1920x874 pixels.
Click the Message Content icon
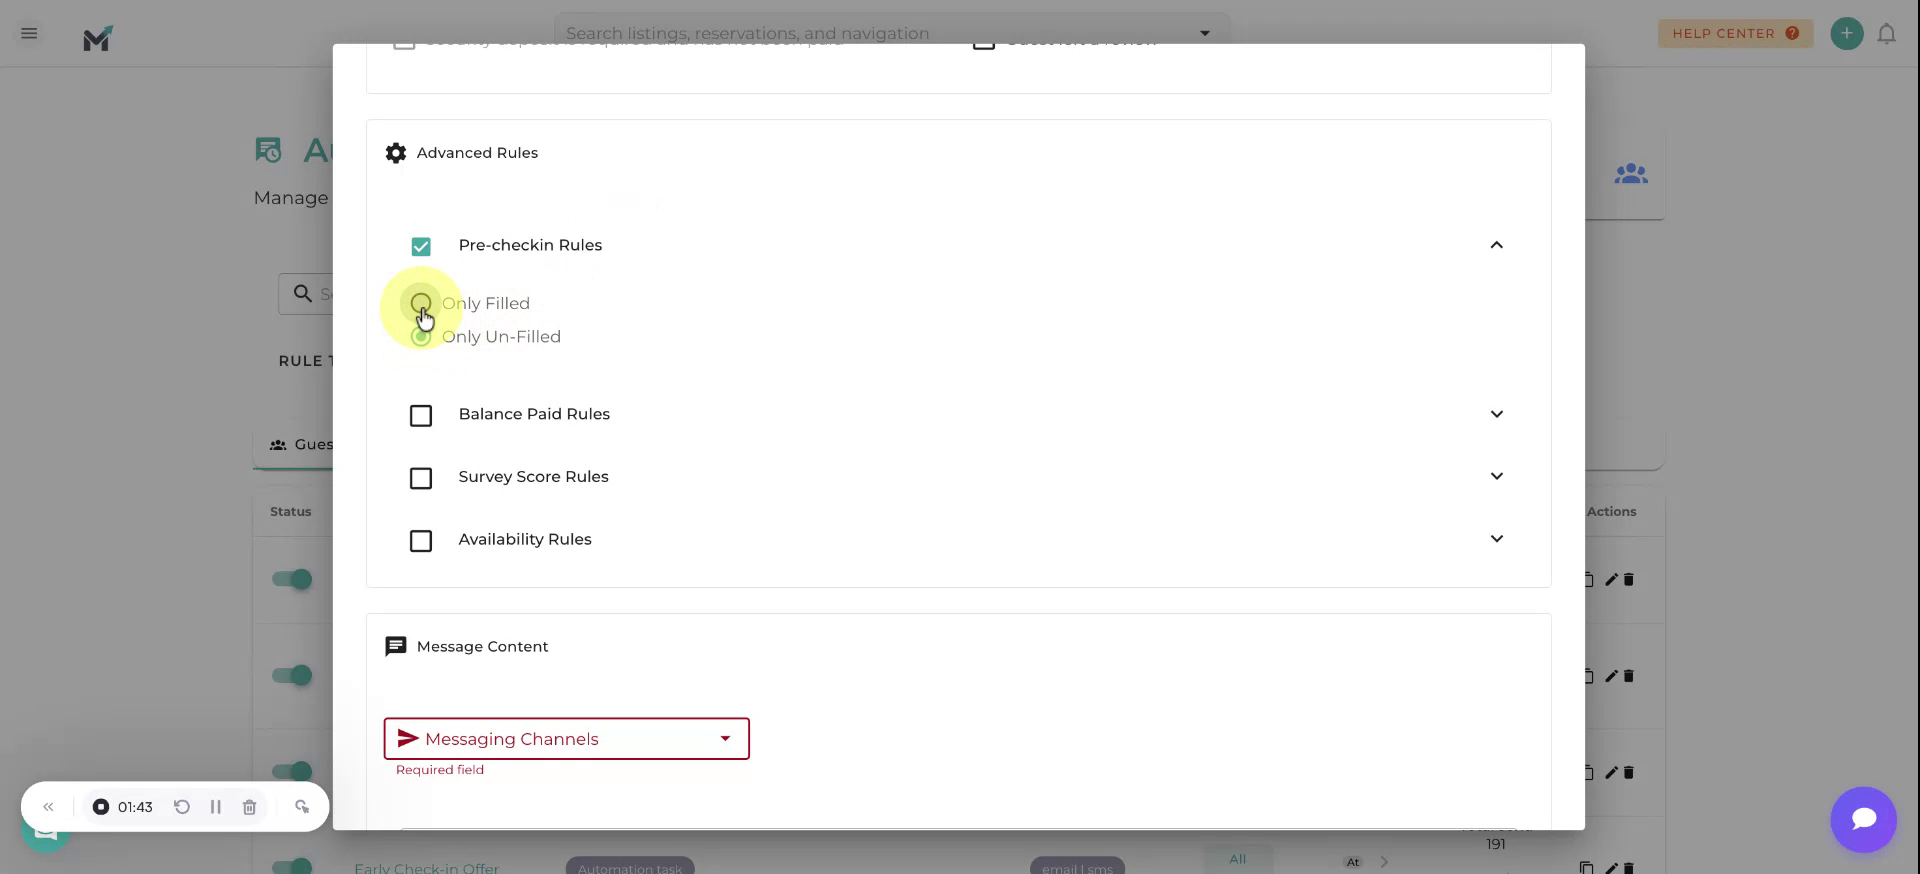(396, 647)
